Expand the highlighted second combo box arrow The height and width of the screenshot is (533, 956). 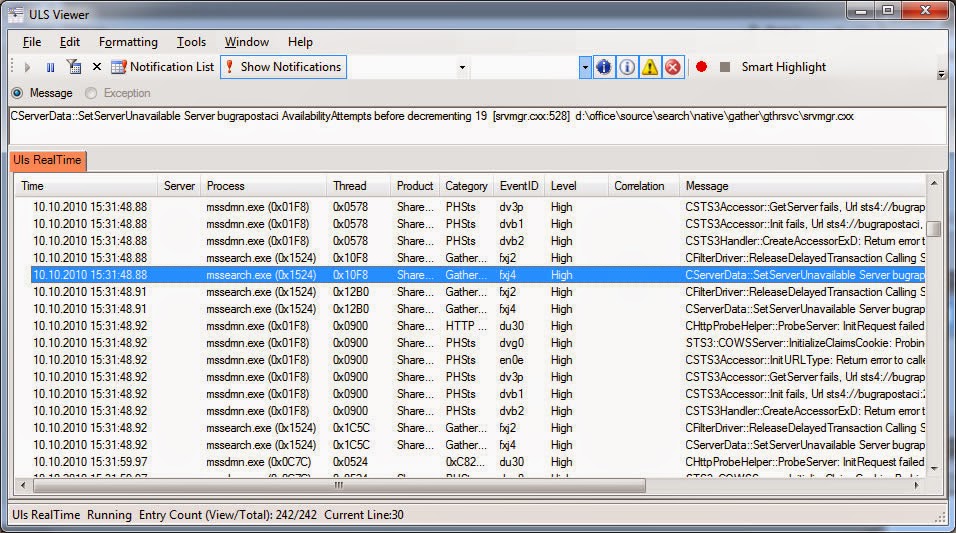(585, 67)
